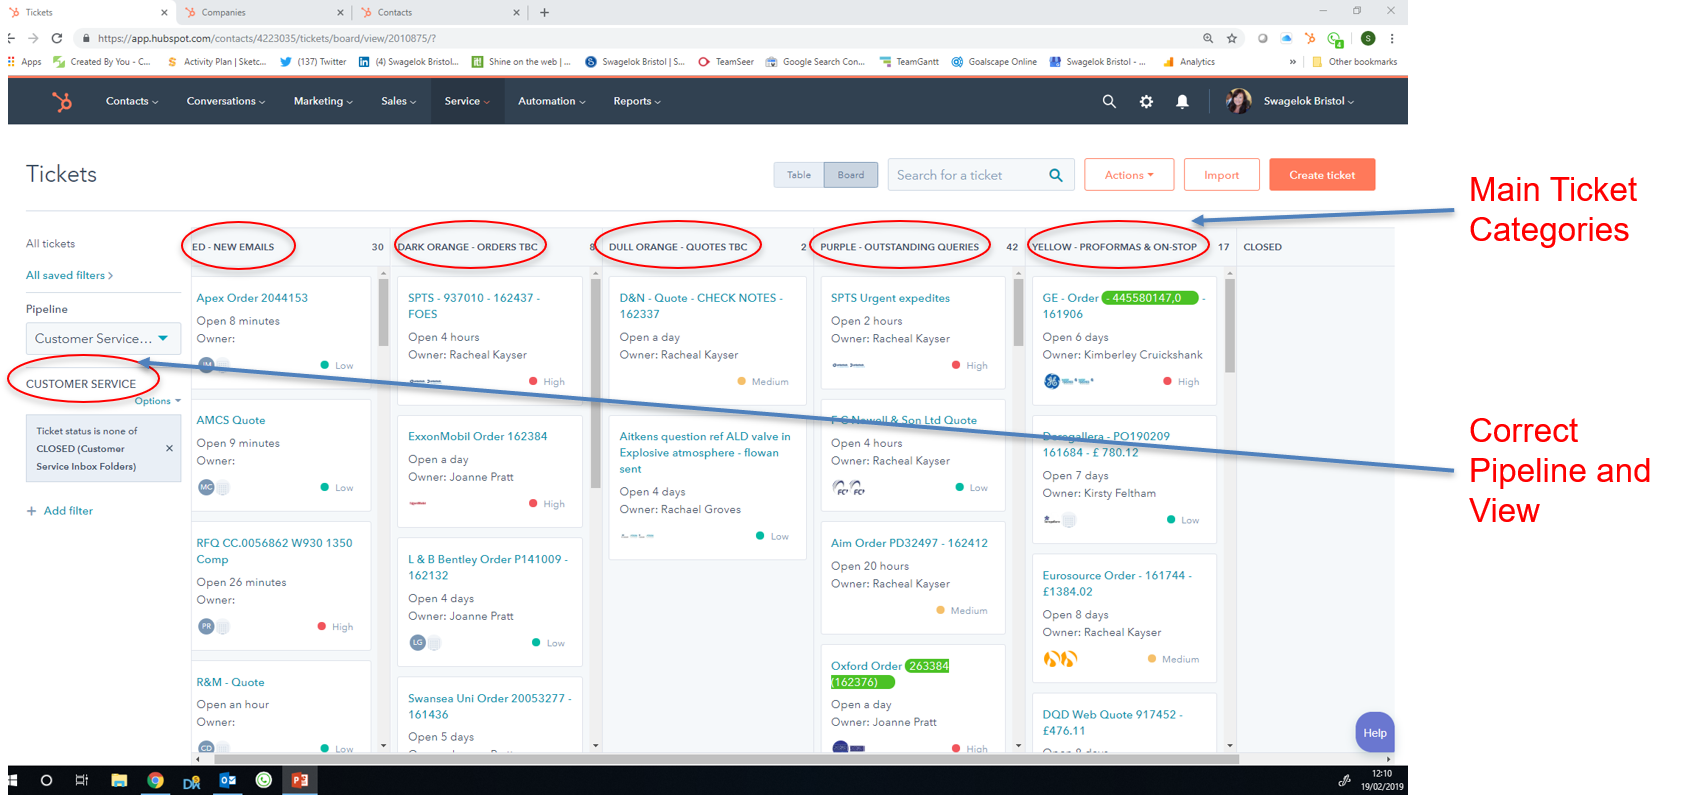Remove the ticket status filter with X
This screenshot has height=795, width=1682.
(x=169, y=448)
